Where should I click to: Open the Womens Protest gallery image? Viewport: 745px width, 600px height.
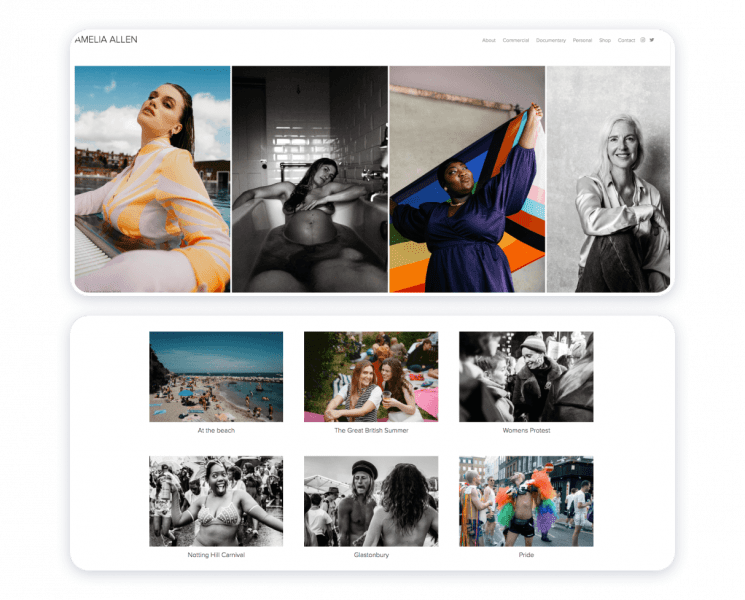[x=526, y=376]
